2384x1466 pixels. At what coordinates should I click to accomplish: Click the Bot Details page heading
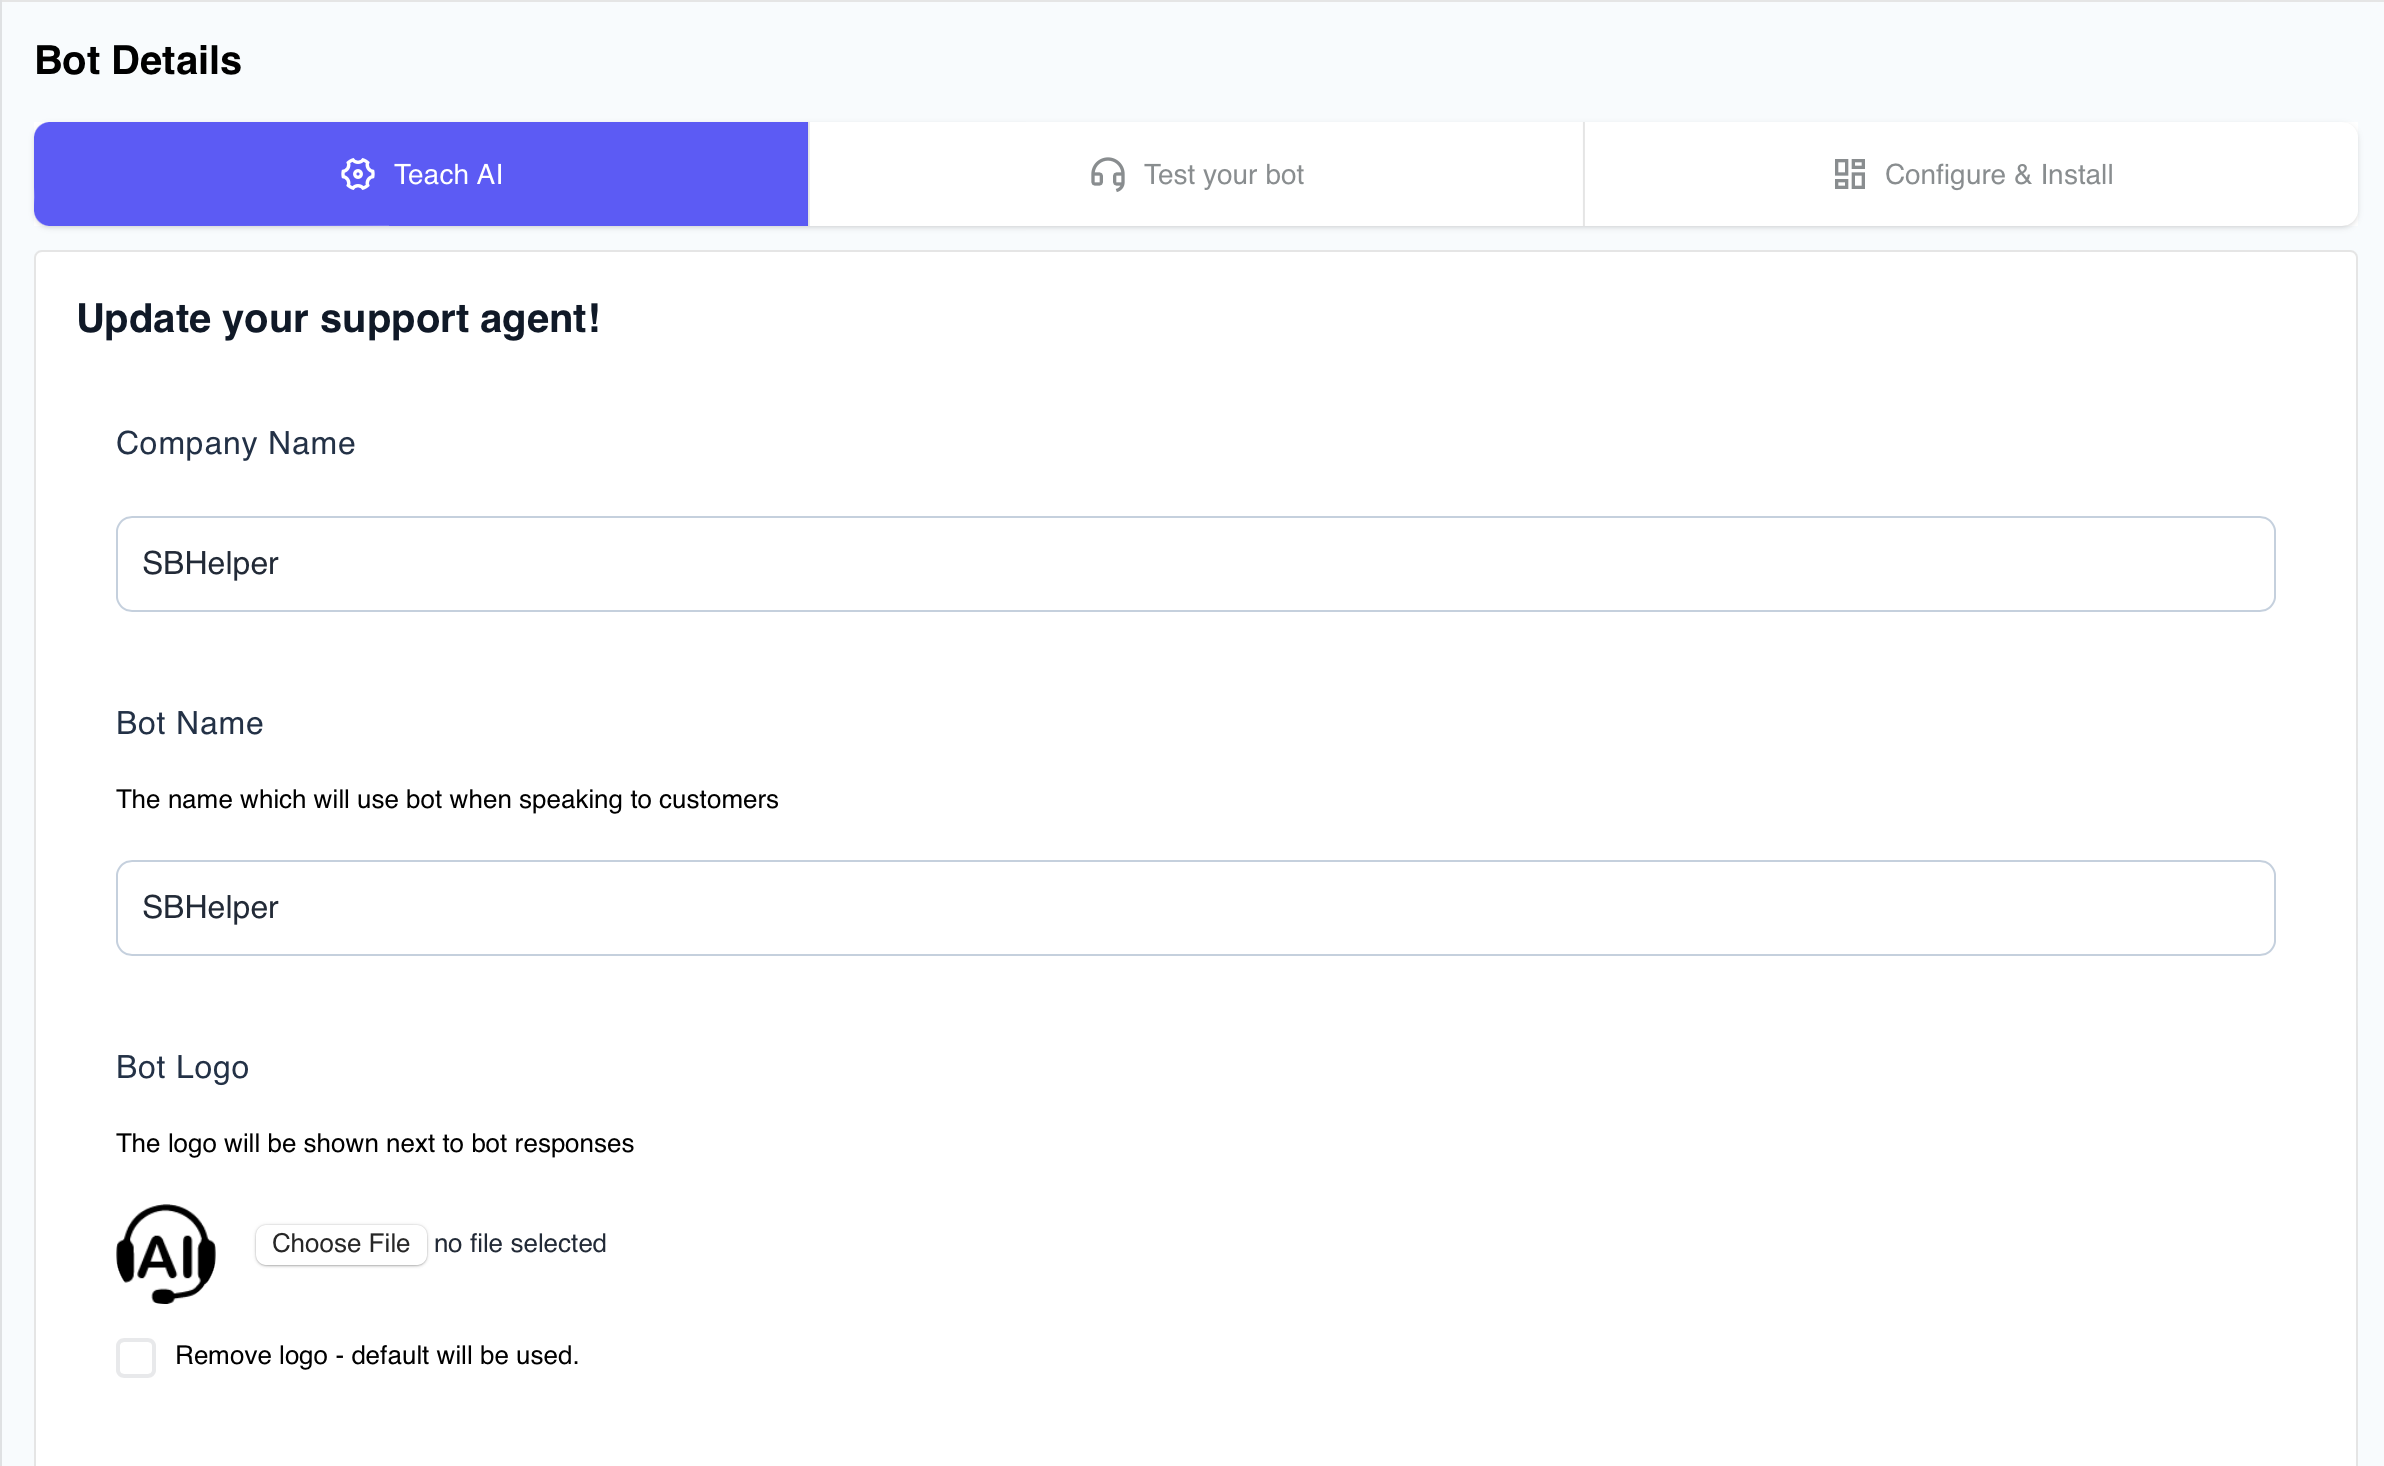pyautogui.click(x=138, y=60)
